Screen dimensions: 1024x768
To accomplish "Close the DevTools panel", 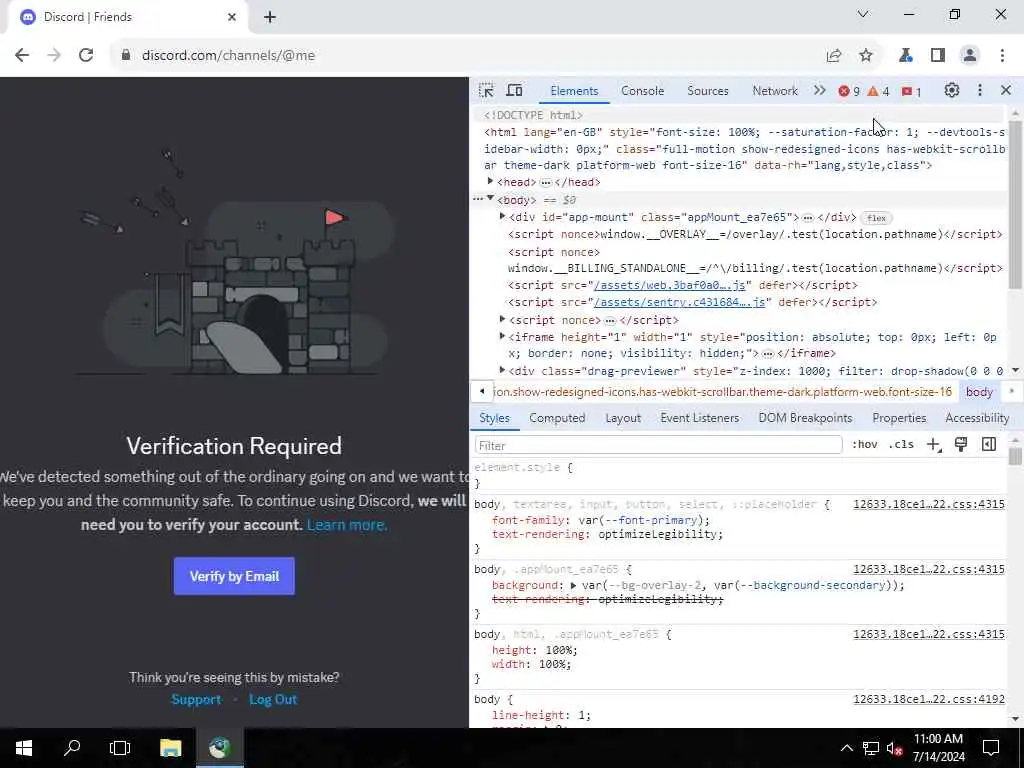I will click(1006, 90).
